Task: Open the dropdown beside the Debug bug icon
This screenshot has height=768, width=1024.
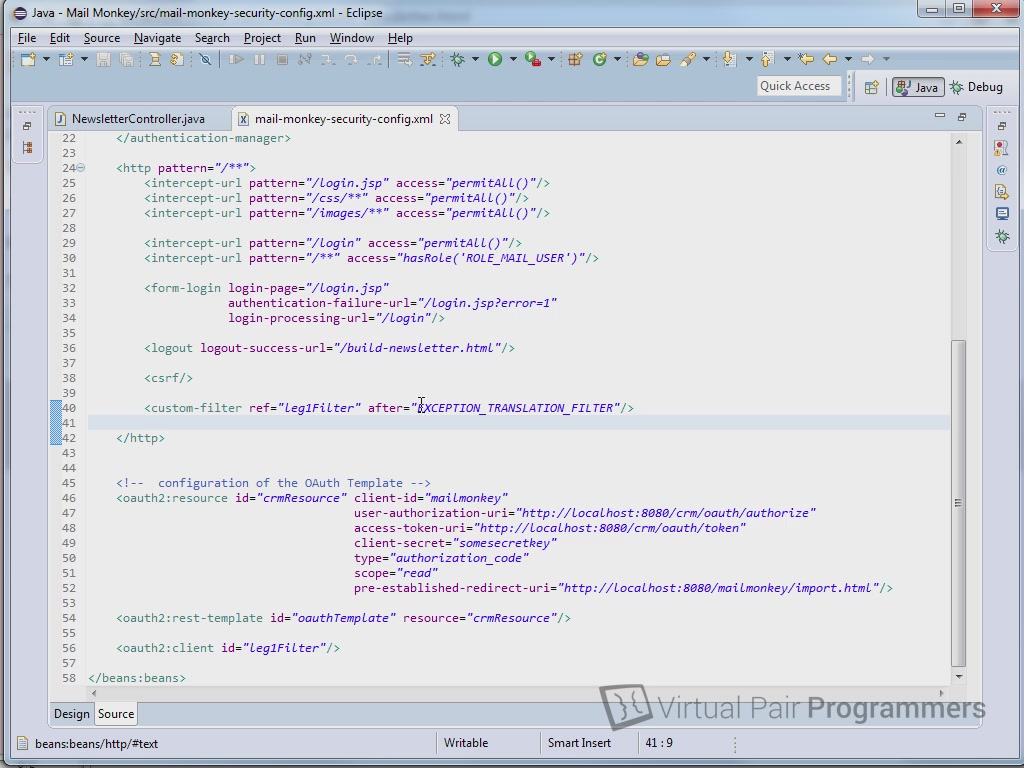Action: point(475,59)
